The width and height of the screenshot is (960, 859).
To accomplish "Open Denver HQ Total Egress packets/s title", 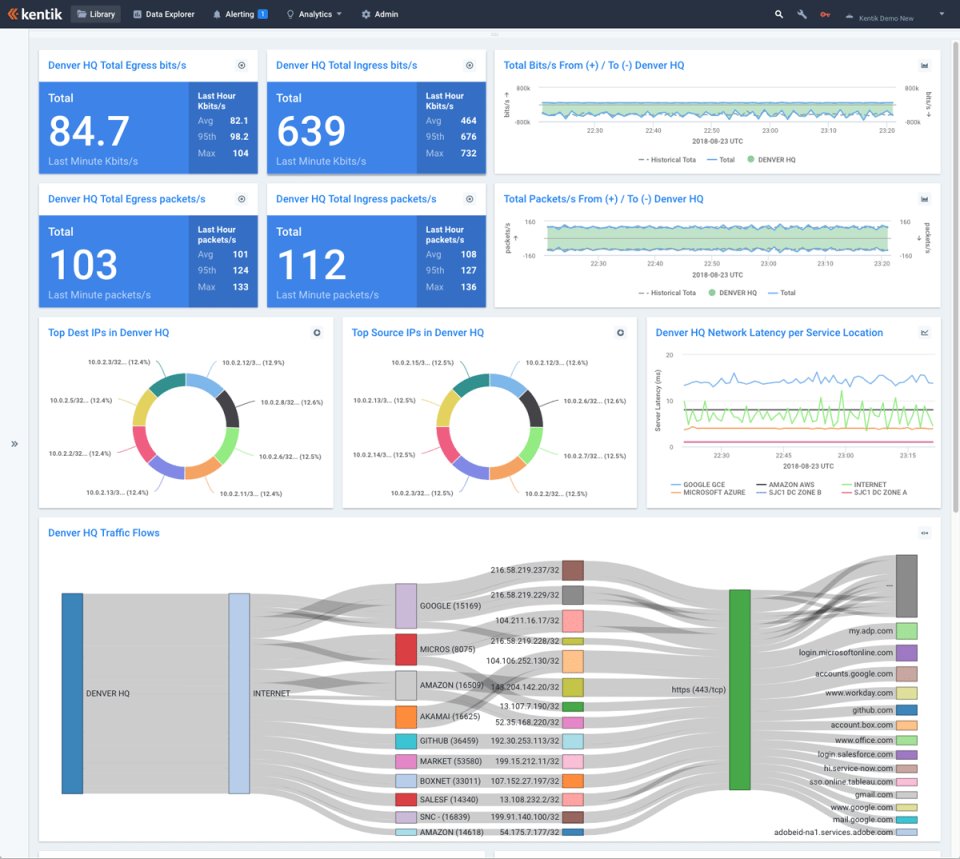I will 127,199.
